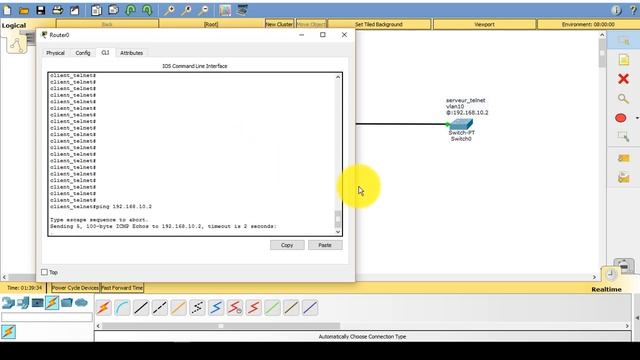Select Multiuser Connection cloud icon
The height and width of the screenshot is (360, 640).
[x=82, y=303]
